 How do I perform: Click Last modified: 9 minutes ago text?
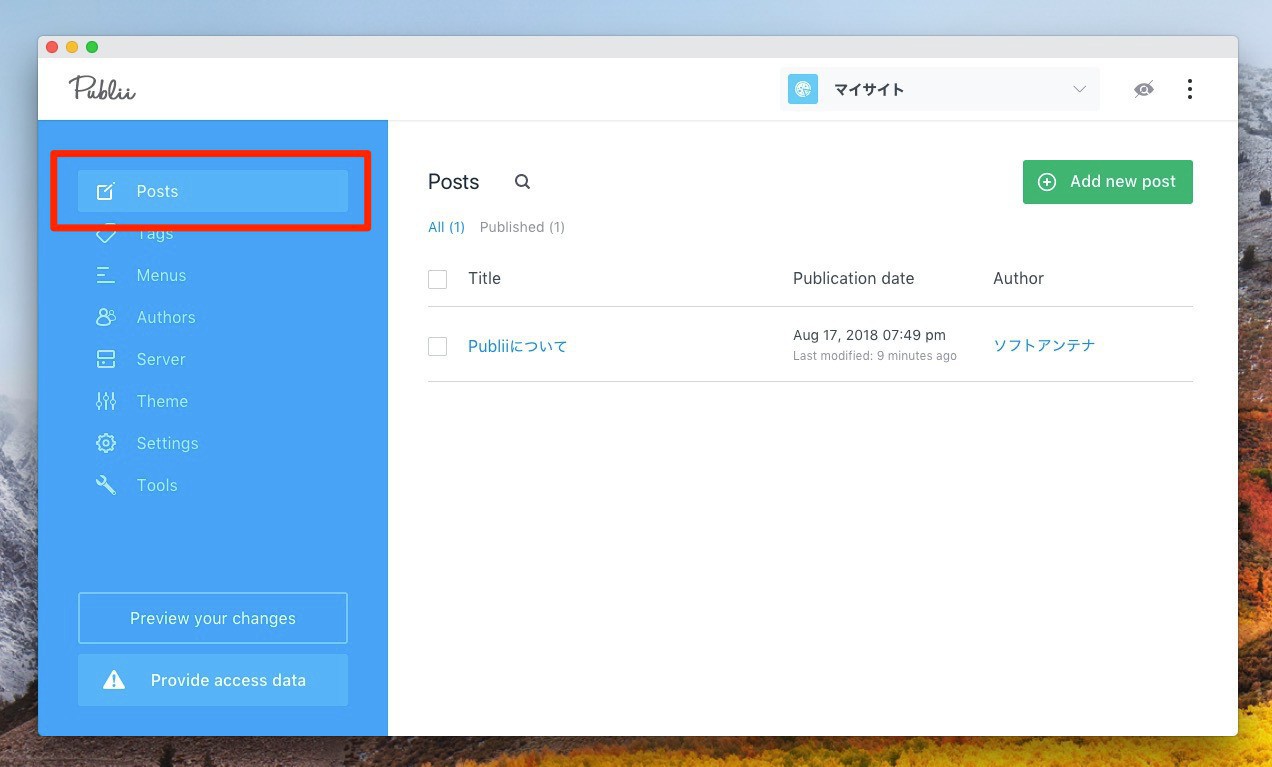(x=875, y=356)
